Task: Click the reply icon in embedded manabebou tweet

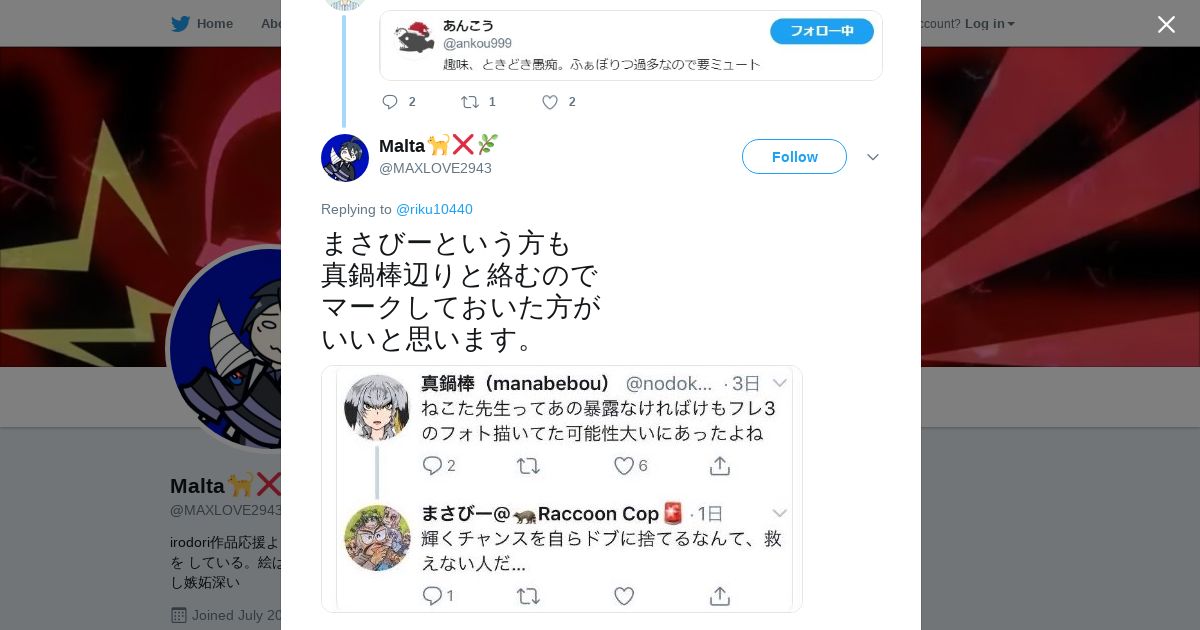Action: (432, 466)
